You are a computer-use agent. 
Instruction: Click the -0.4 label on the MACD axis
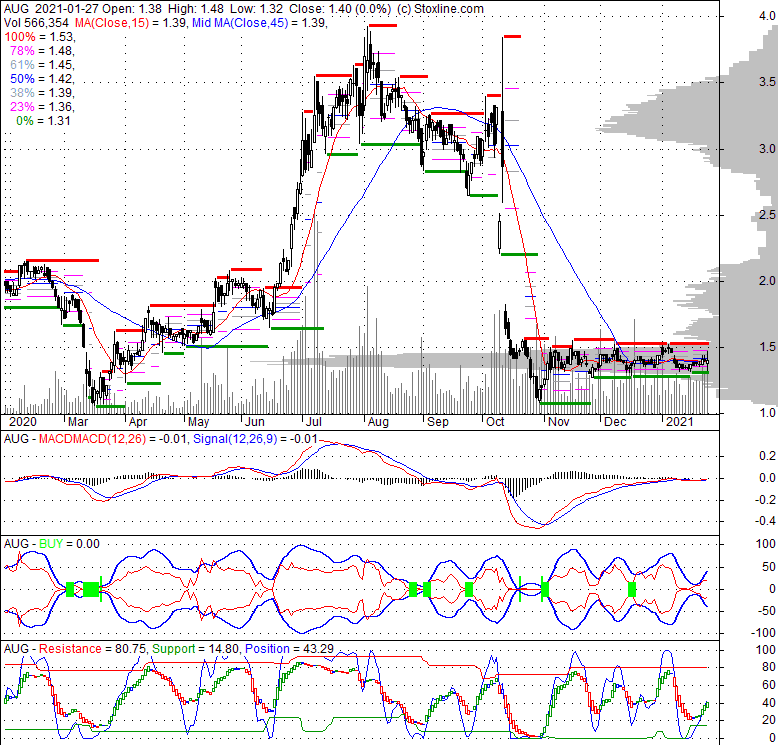[765, 521]
